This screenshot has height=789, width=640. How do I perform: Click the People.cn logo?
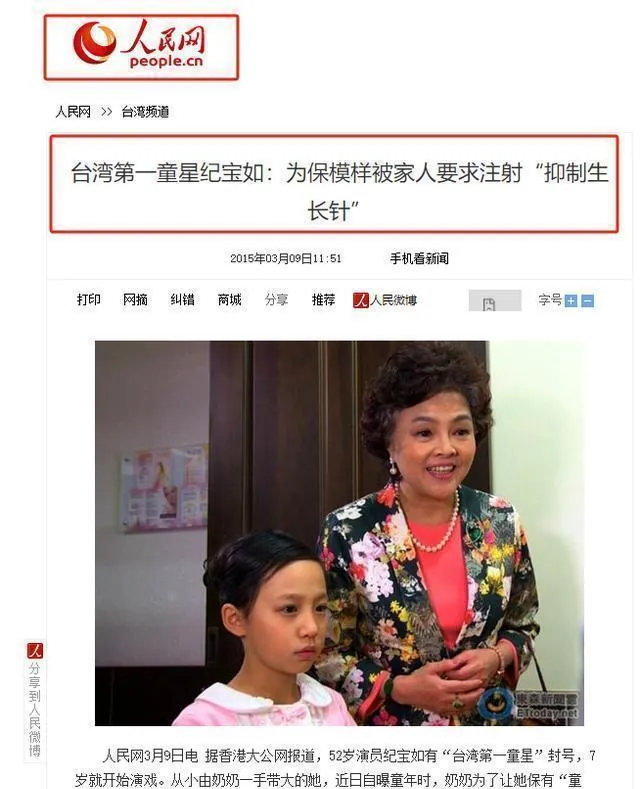(x=140, y=46)
